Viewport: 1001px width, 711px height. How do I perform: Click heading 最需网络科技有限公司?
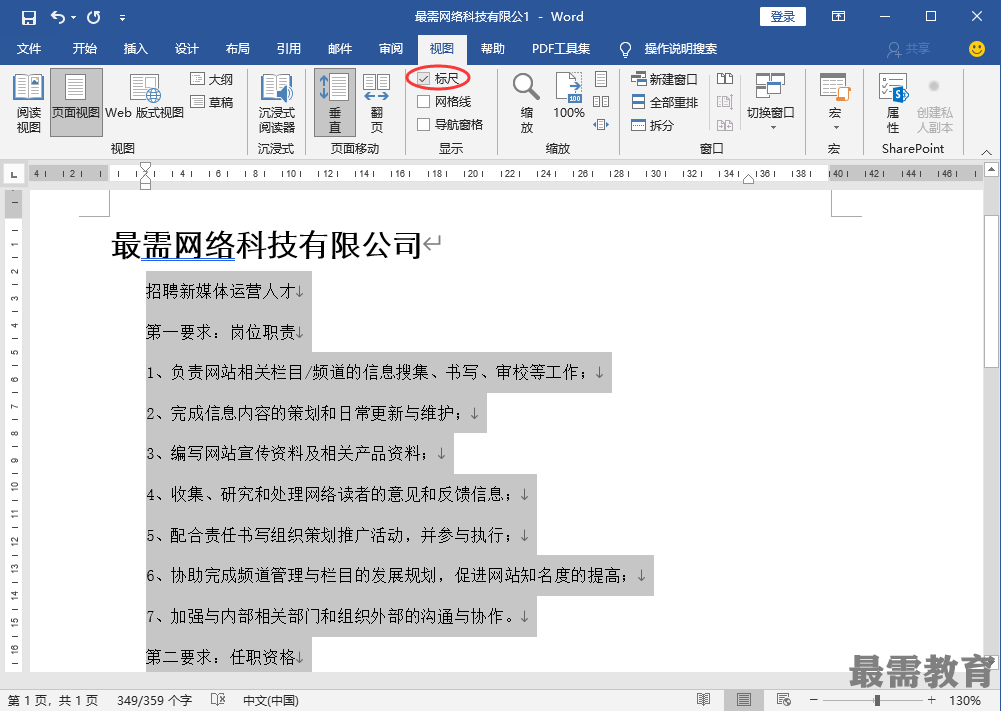pos(267,244)
